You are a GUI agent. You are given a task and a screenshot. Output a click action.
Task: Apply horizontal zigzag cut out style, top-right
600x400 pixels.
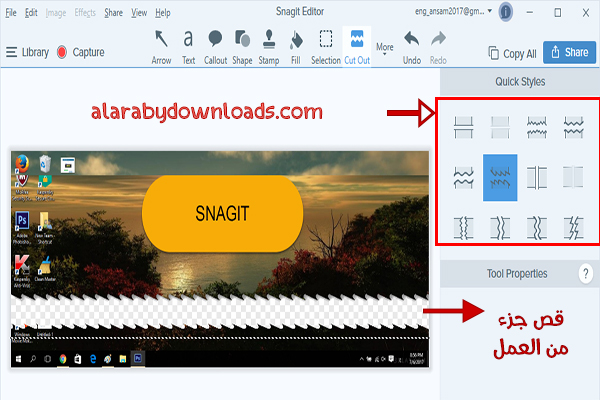click(574, 127)
